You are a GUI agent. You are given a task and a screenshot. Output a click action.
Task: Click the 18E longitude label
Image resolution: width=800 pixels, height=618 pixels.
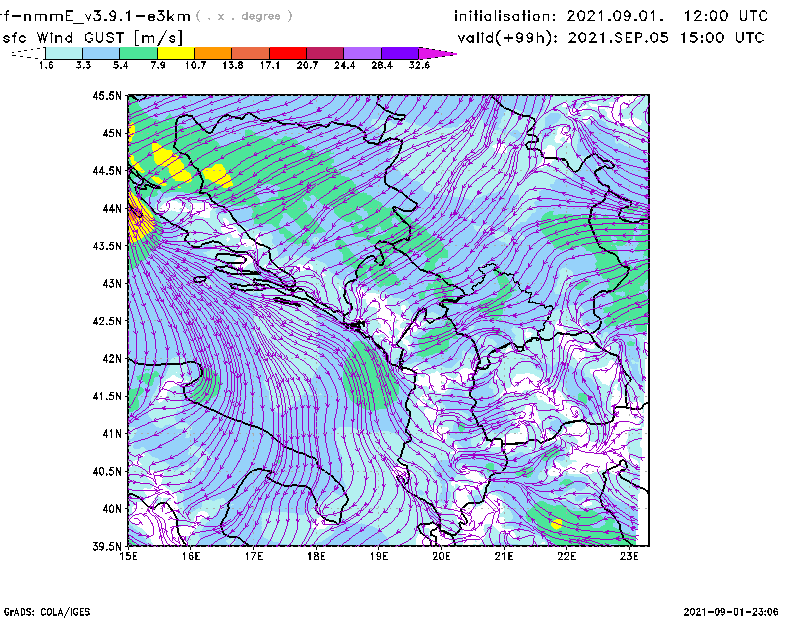point(316,556)
